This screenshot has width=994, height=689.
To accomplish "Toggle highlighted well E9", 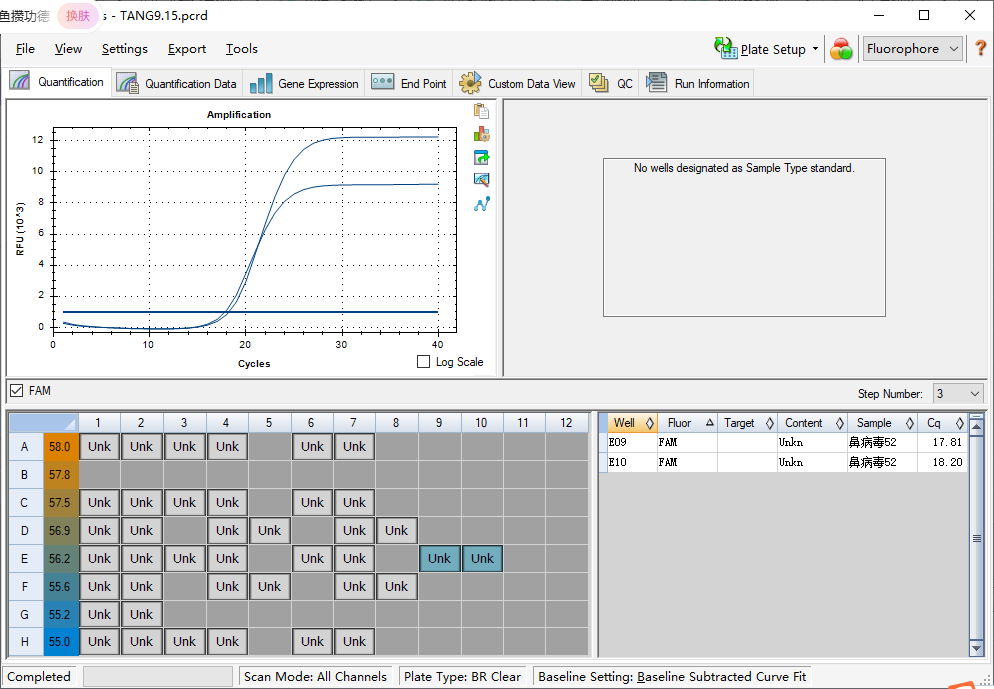I will coord(439,558).
